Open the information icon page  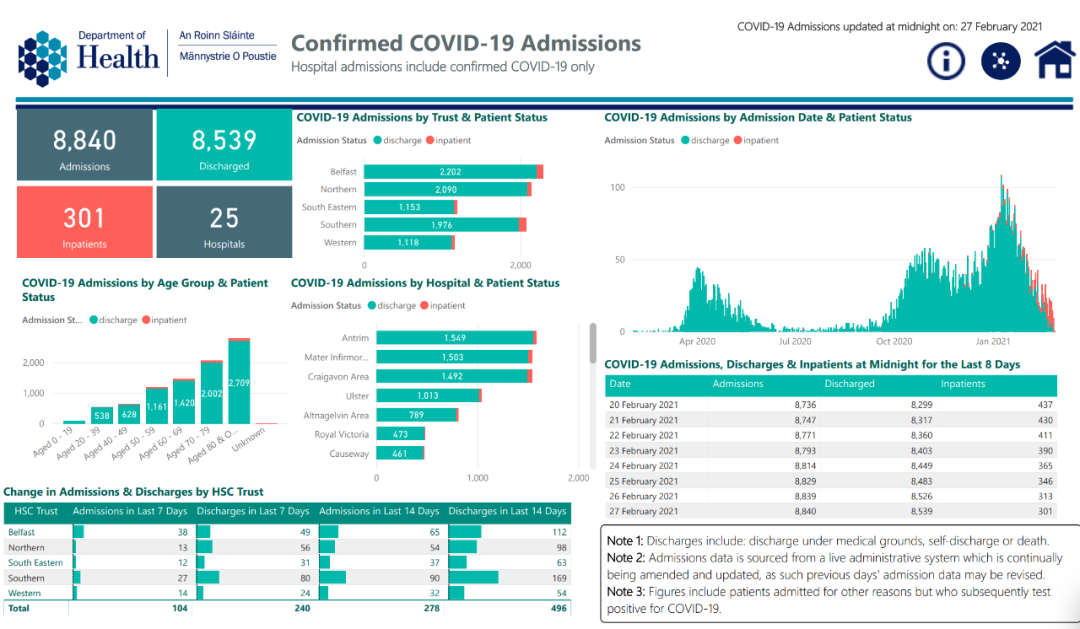pos(946,61)
